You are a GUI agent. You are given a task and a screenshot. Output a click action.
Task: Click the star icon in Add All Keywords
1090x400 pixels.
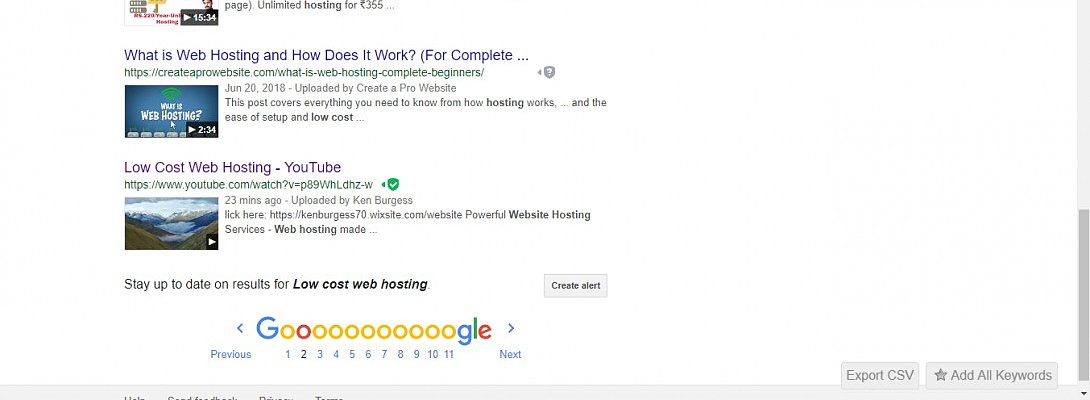[941, 375]
